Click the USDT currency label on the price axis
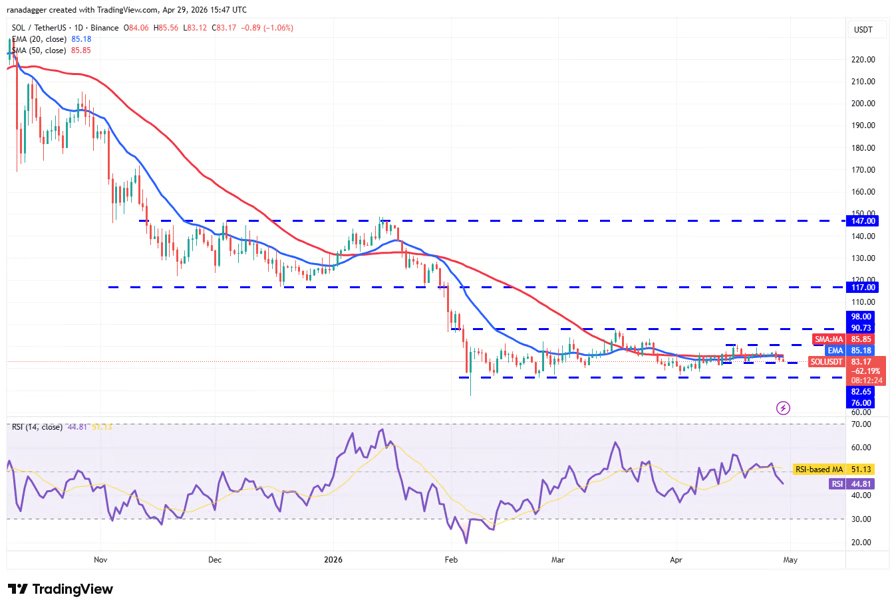896x609 pixels. (x=862, y=30)
